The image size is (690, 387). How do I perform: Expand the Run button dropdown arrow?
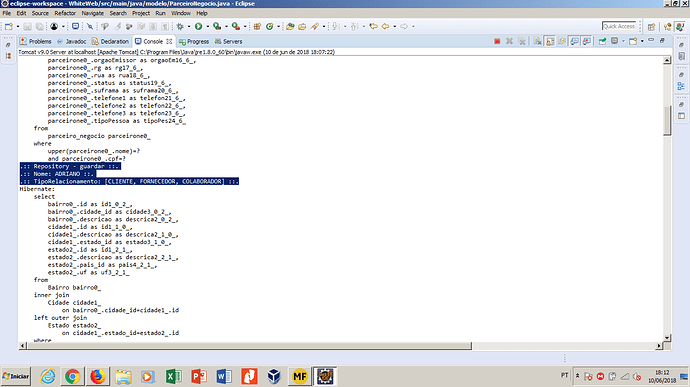(x=207, y=26)
